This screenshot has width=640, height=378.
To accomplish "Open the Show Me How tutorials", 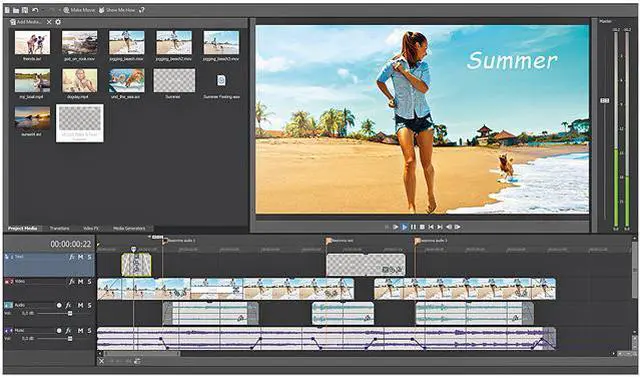I will coord(117,10).
